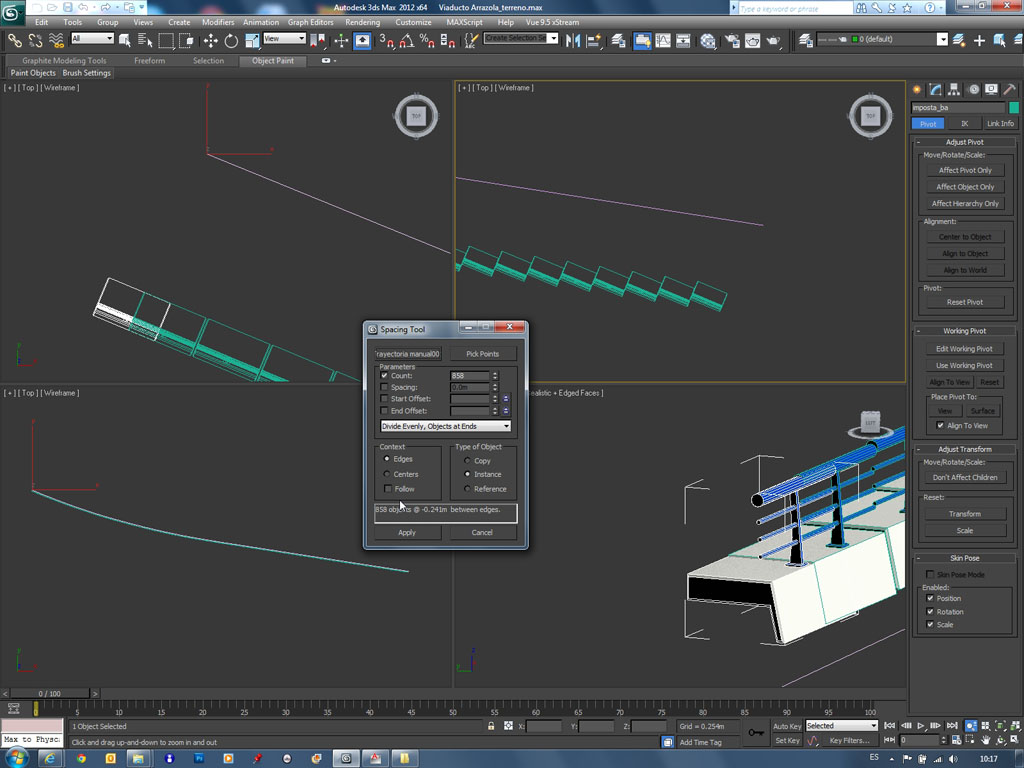Viewport: 1024px width, 768px height.
Task: Toggle Select and Manipulate icon
Action: [x=342, y=40]
